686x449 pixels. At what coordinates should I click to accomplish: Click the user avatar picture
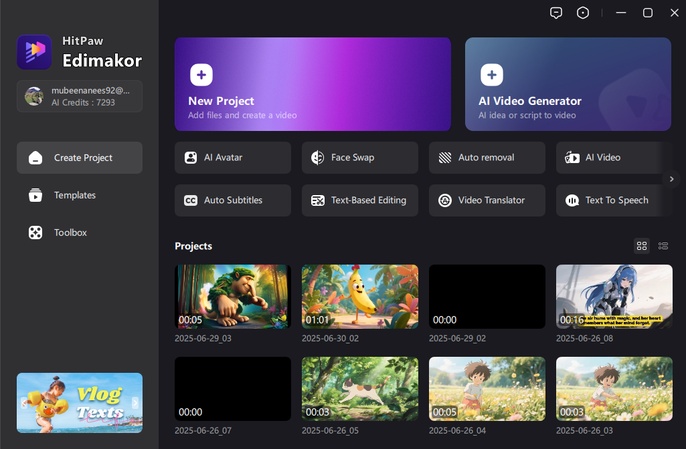[34, 96]
